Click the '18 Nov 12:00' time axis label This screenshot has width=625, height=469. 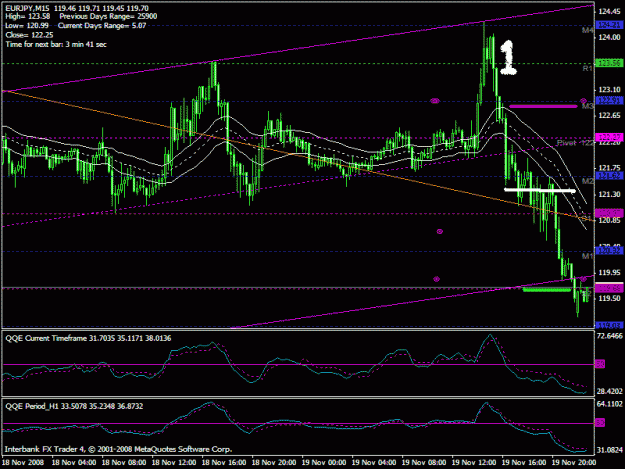(x=174, y=463)
